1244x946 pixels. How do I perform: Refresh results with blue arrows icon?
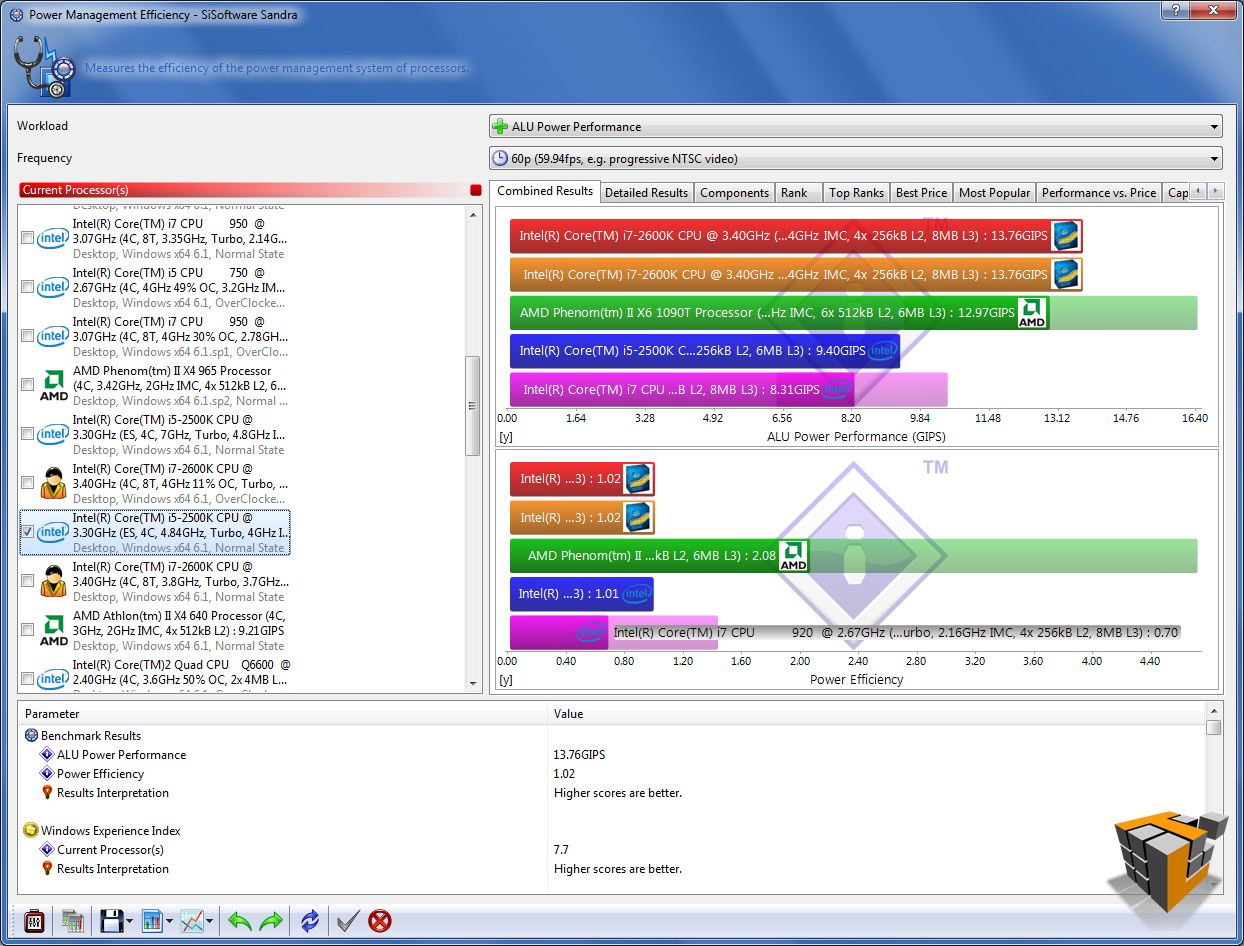pyautogui.click(x=310, y=921)
